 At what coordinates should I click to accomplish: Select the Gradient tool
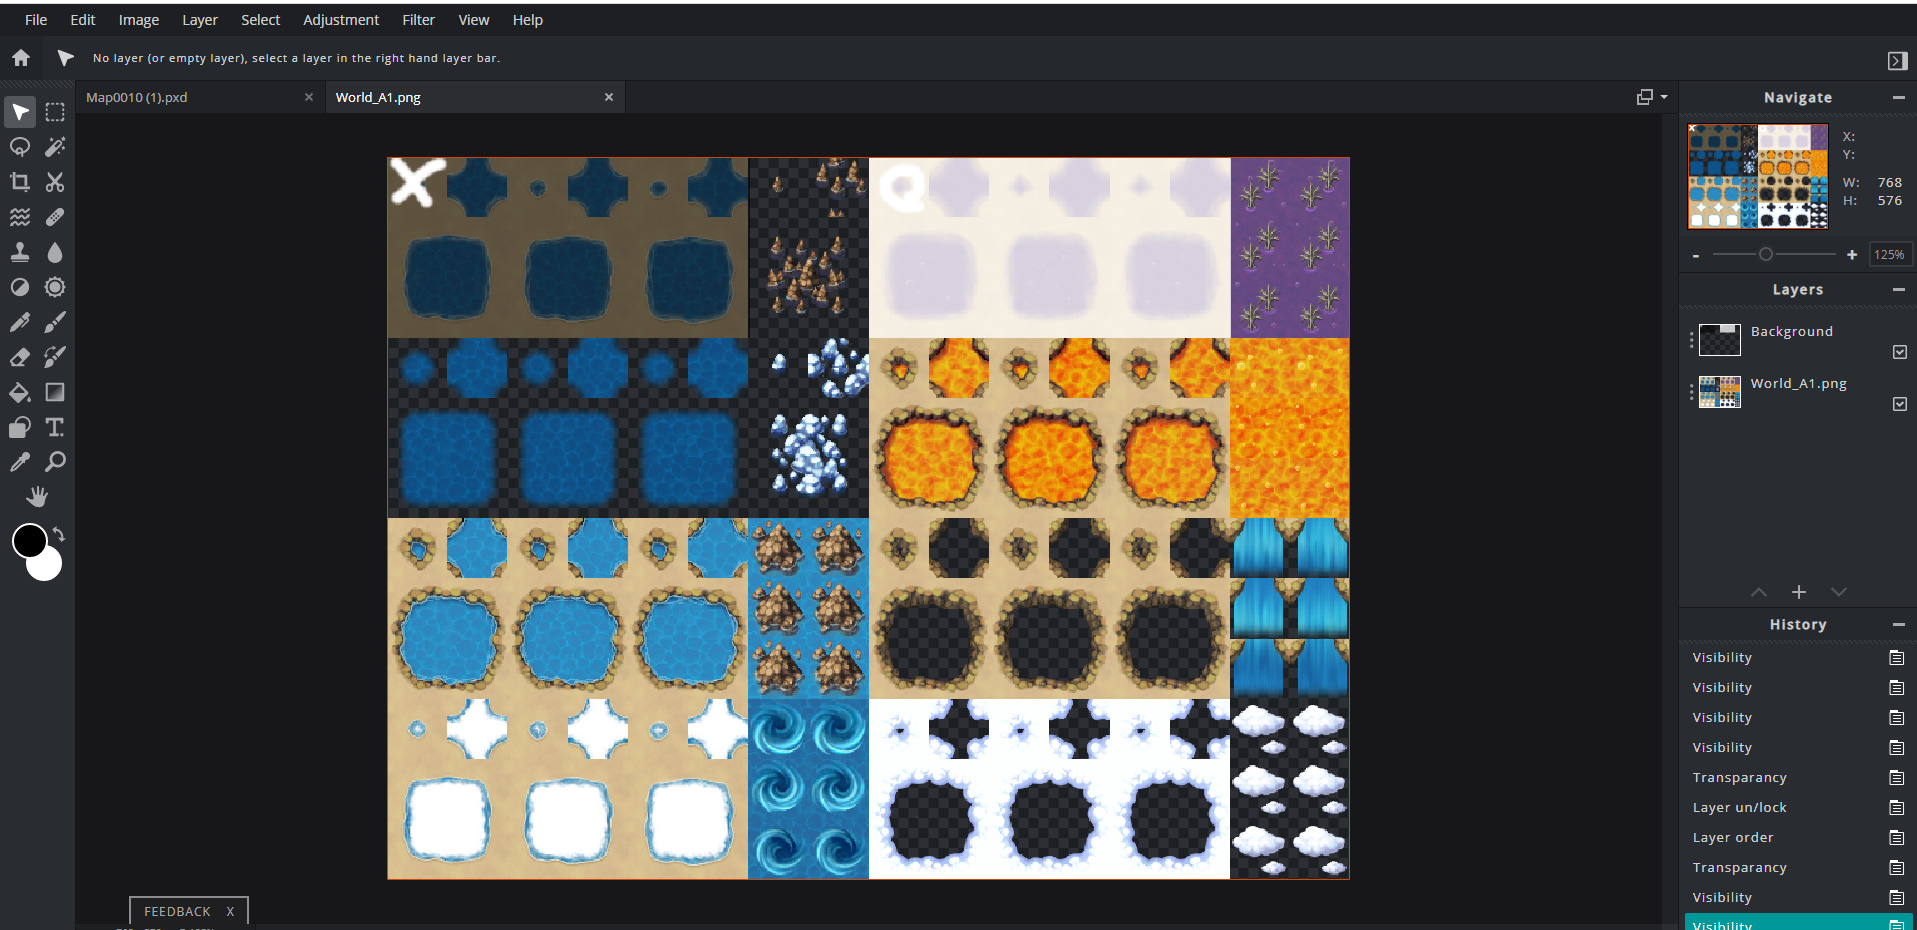point(55,392)
